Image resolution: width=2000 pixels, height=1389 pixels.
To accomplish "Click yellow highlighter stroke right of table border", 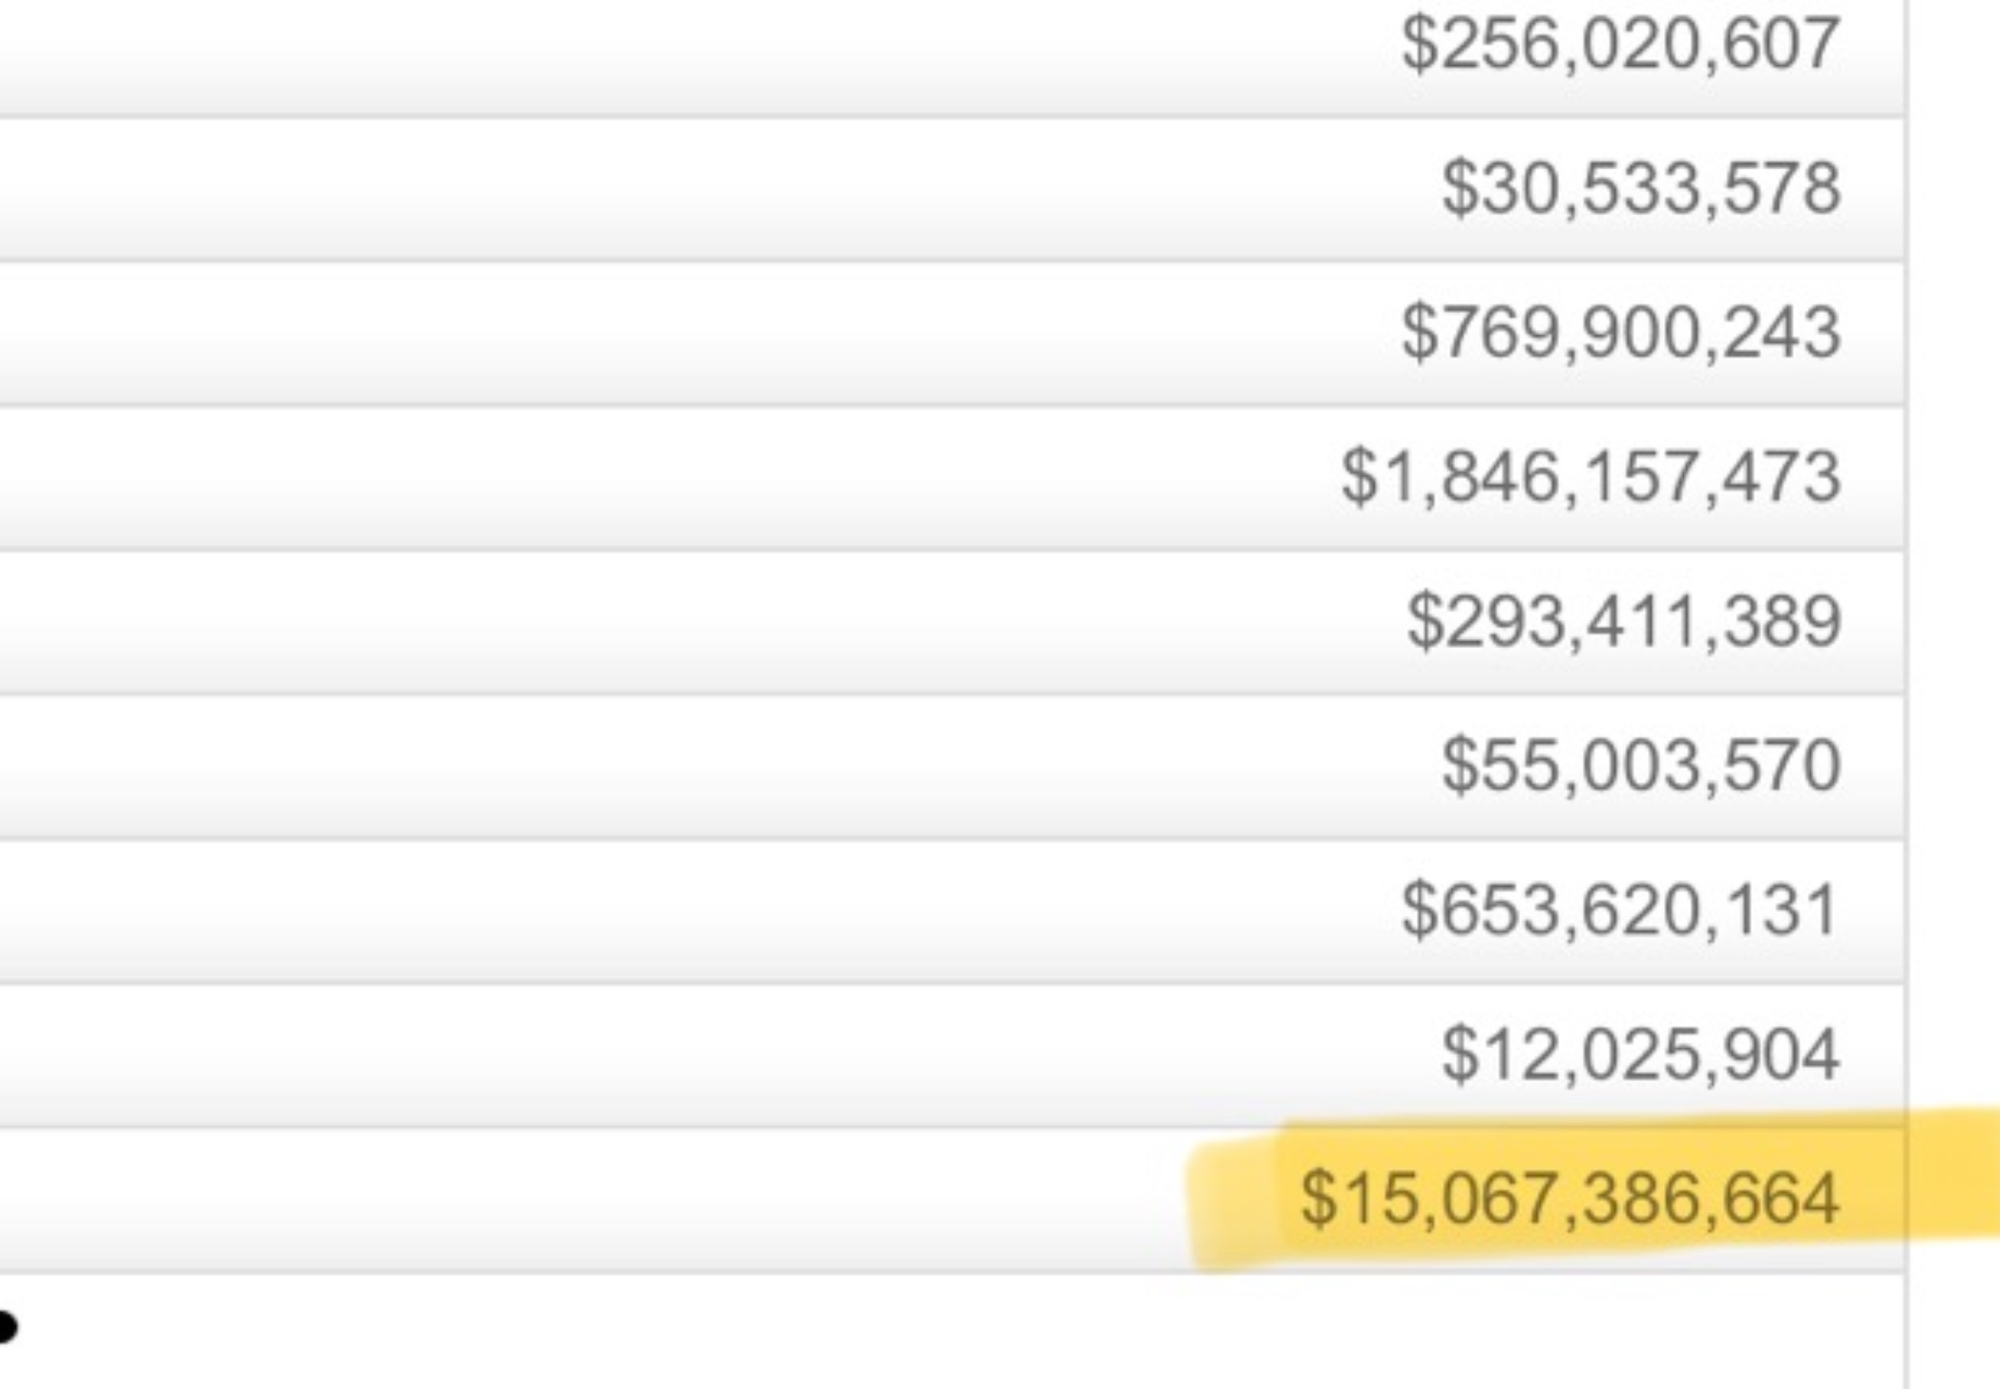I will (1955, 1175).
